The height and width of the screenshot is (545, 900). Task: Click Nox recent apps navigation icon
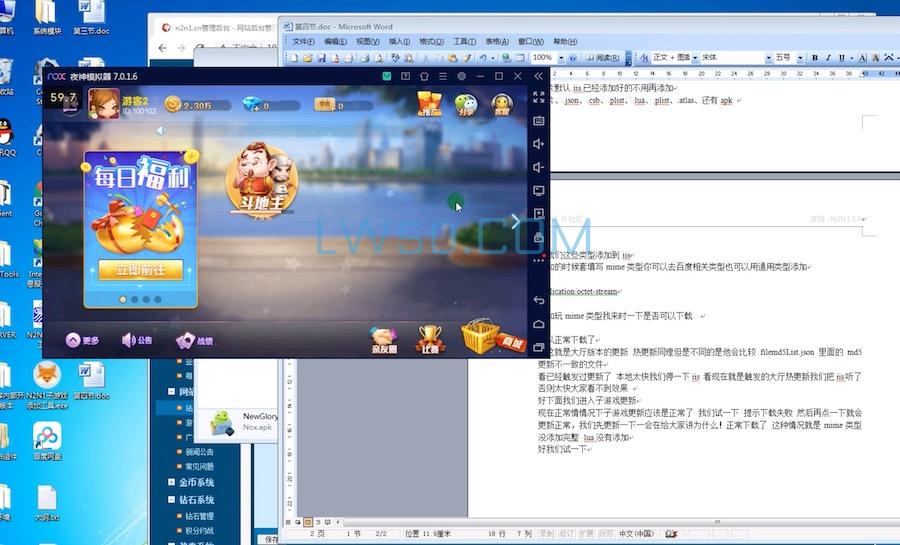tap(538, 348)
